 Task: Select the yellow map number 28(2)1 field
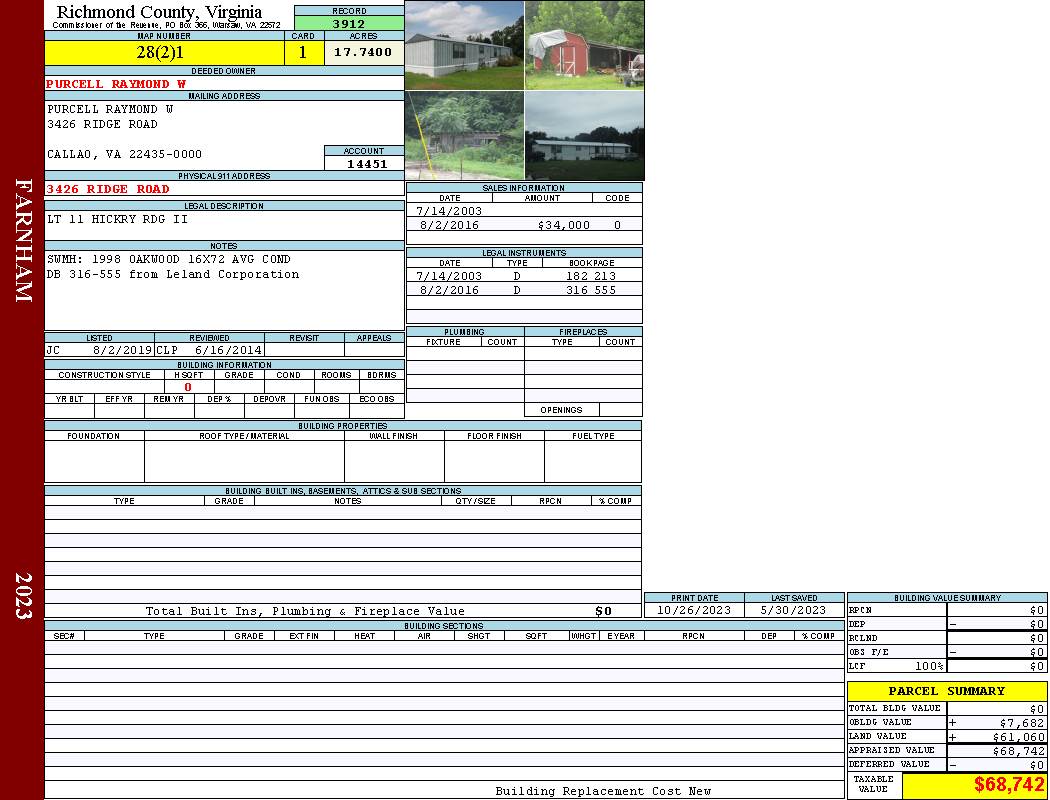pos(166,53)
